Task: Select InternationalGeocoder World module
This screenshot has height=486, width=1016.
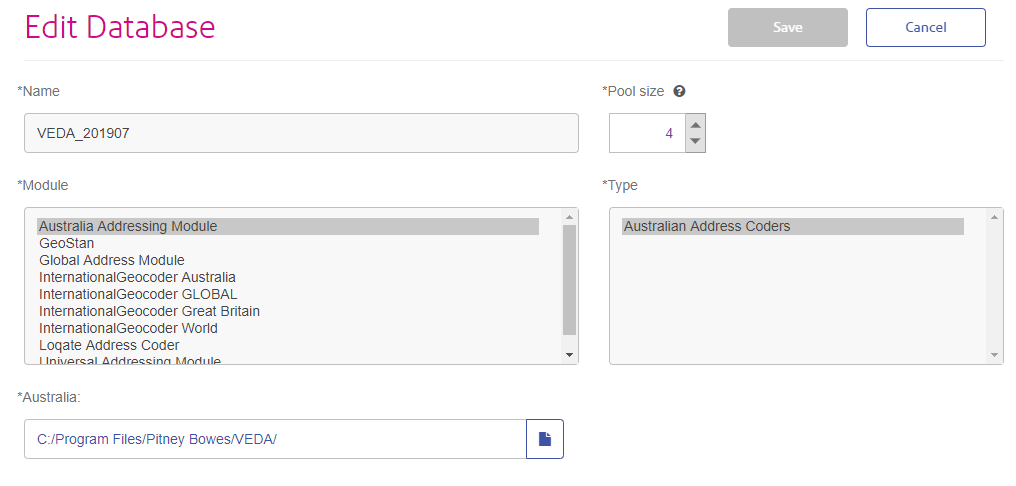Action: [x=288, y=328]
